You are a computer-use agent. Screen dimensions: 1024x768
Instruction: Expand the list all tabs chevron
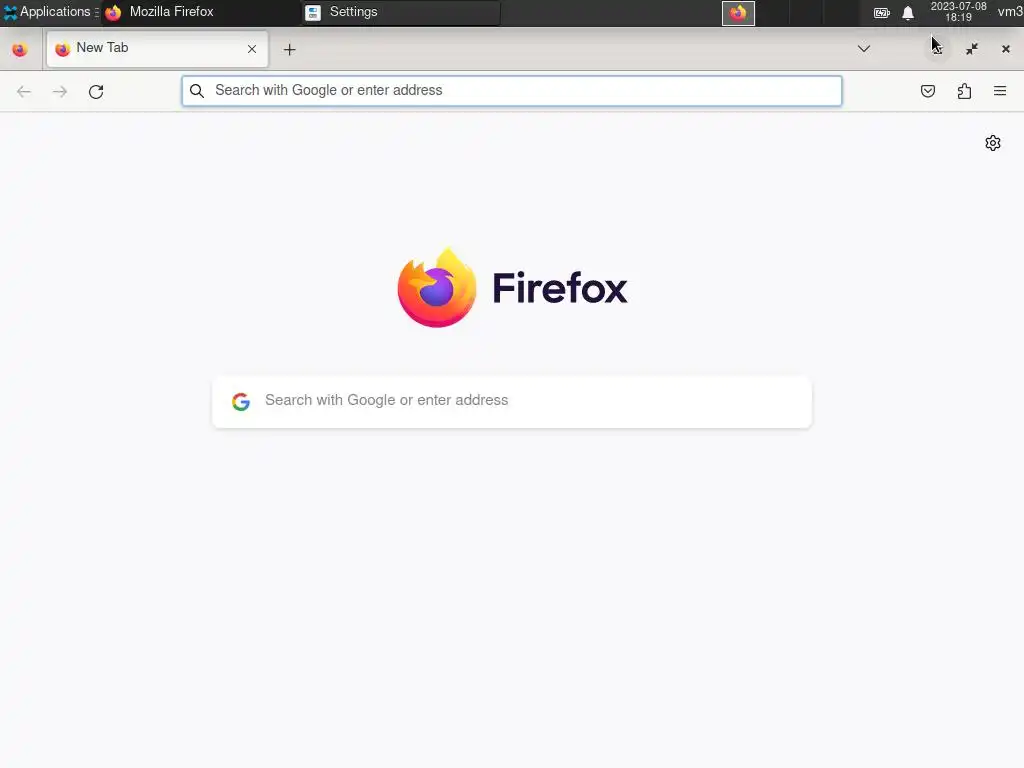[x=863, y=49]
